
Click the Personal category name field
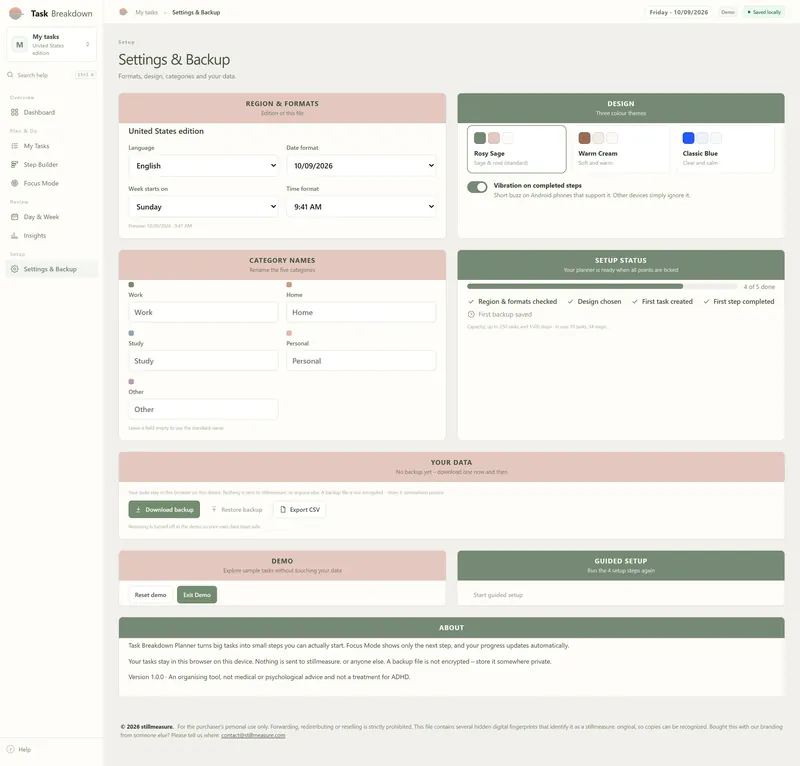[361, 361]
